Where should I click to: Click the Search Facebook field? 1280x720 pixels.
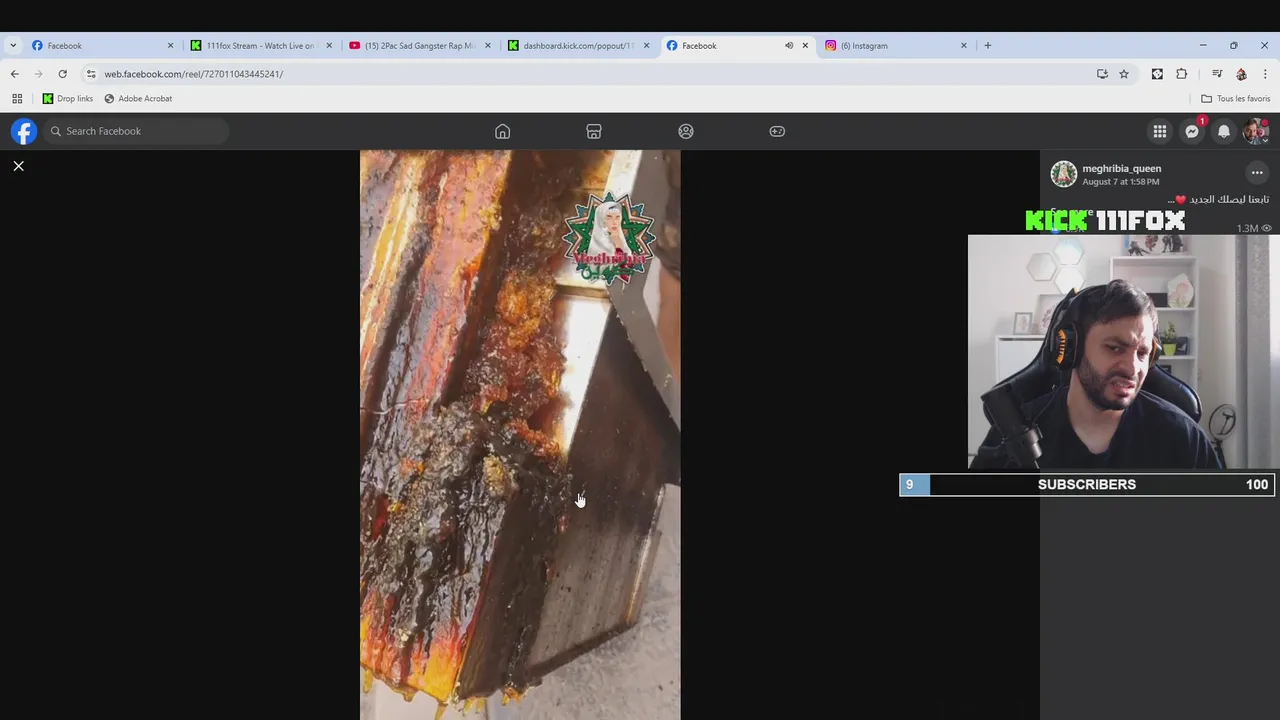tap(136, 131)
